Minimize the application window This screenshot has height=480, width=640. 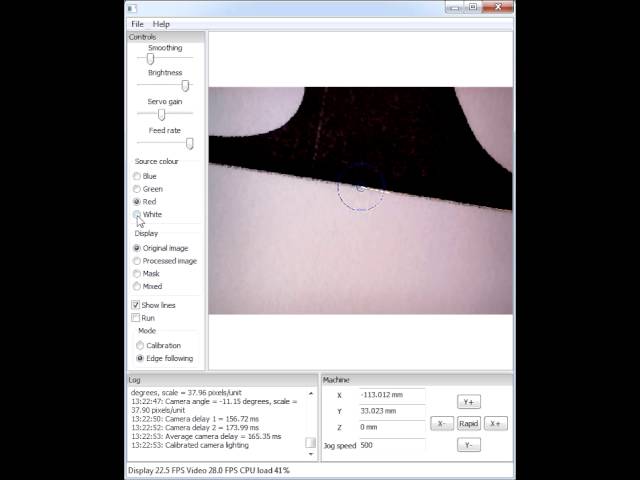[x=454, y=7]
